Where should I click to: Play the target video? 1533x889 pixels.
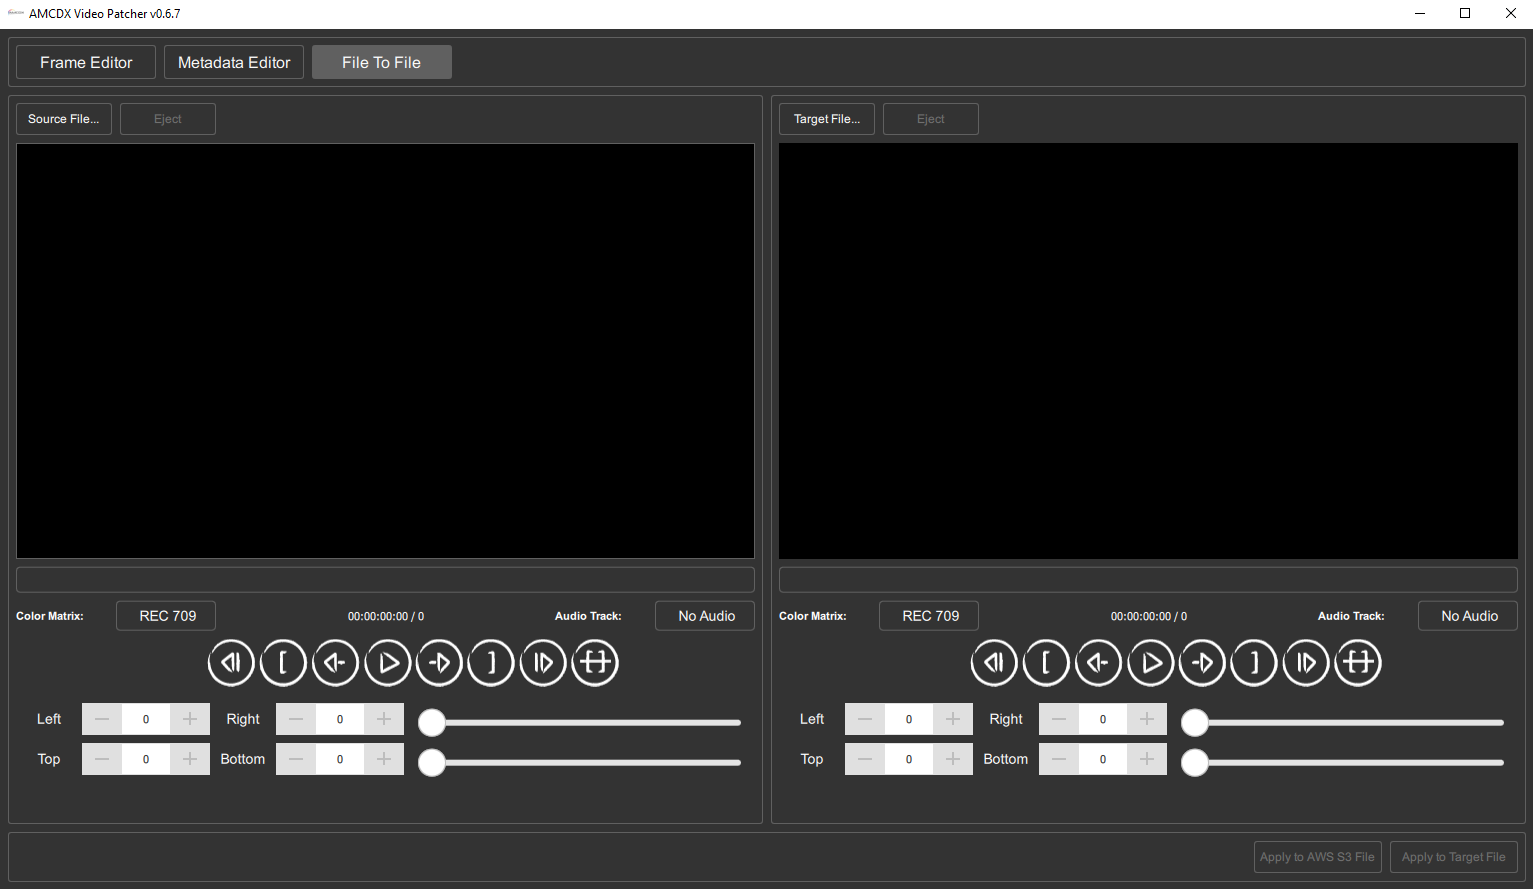tap(1150, 662)
